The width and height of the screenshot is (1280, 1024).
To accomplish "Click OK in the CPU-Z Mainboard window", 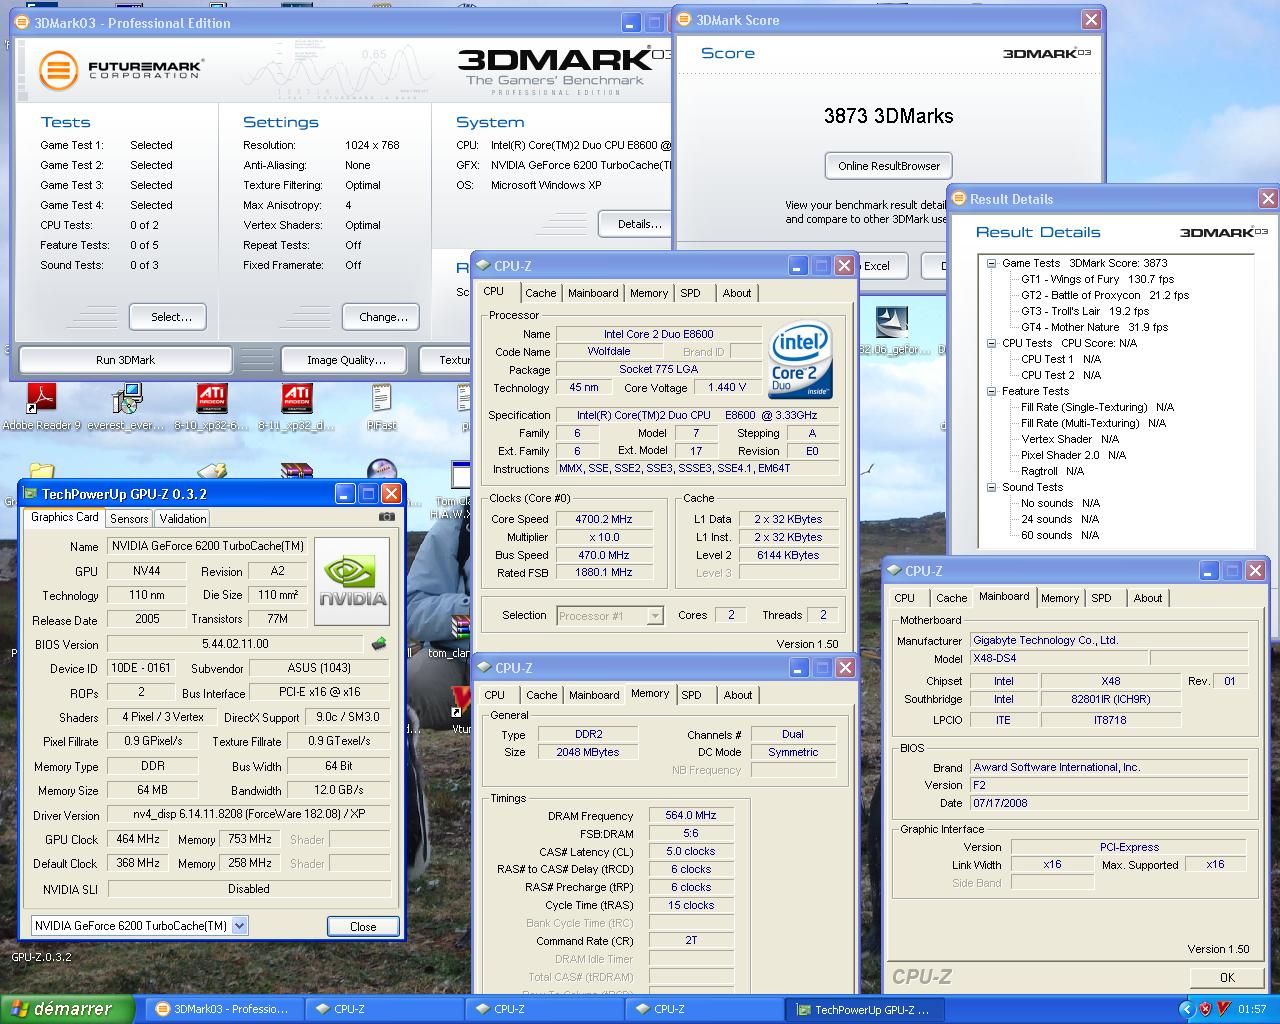I will point(1227,977).
